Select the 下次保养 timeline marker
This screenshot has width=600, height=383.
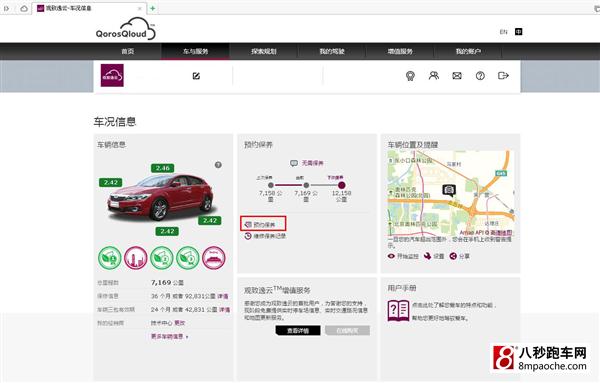pyautogui.click(x=341, y=185)
